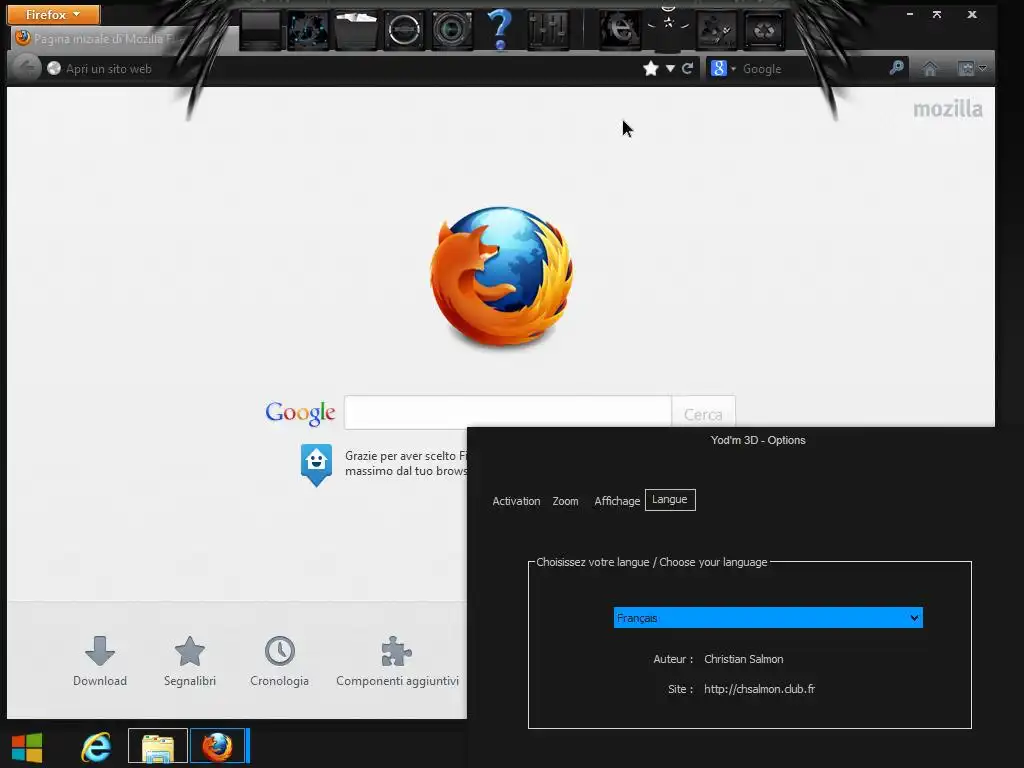The width and height of the screenshot is (1024, 768).
Task: Click the http://chsalmon.club.fr site link
Action: [760, 689]
